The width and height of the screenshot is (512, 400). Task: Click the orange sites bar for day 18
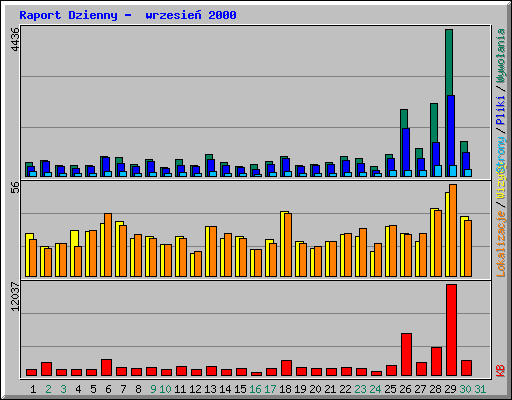pyautogui.click(x=288, y=245)
